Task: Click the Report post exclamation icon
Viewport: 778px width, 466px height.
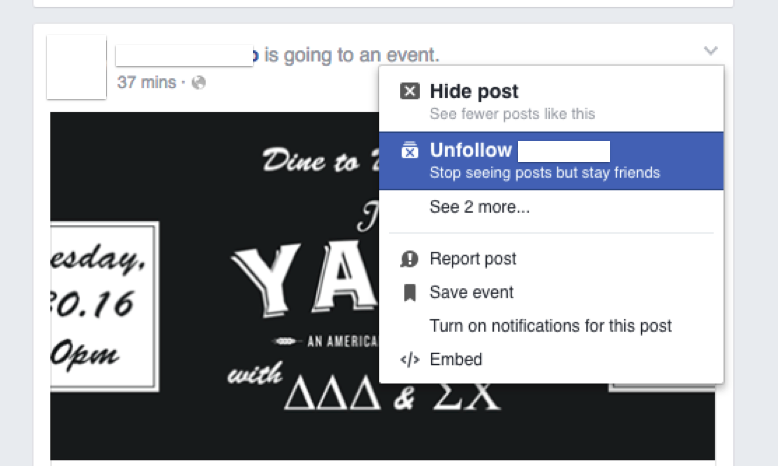Action: tap(409, 259)
